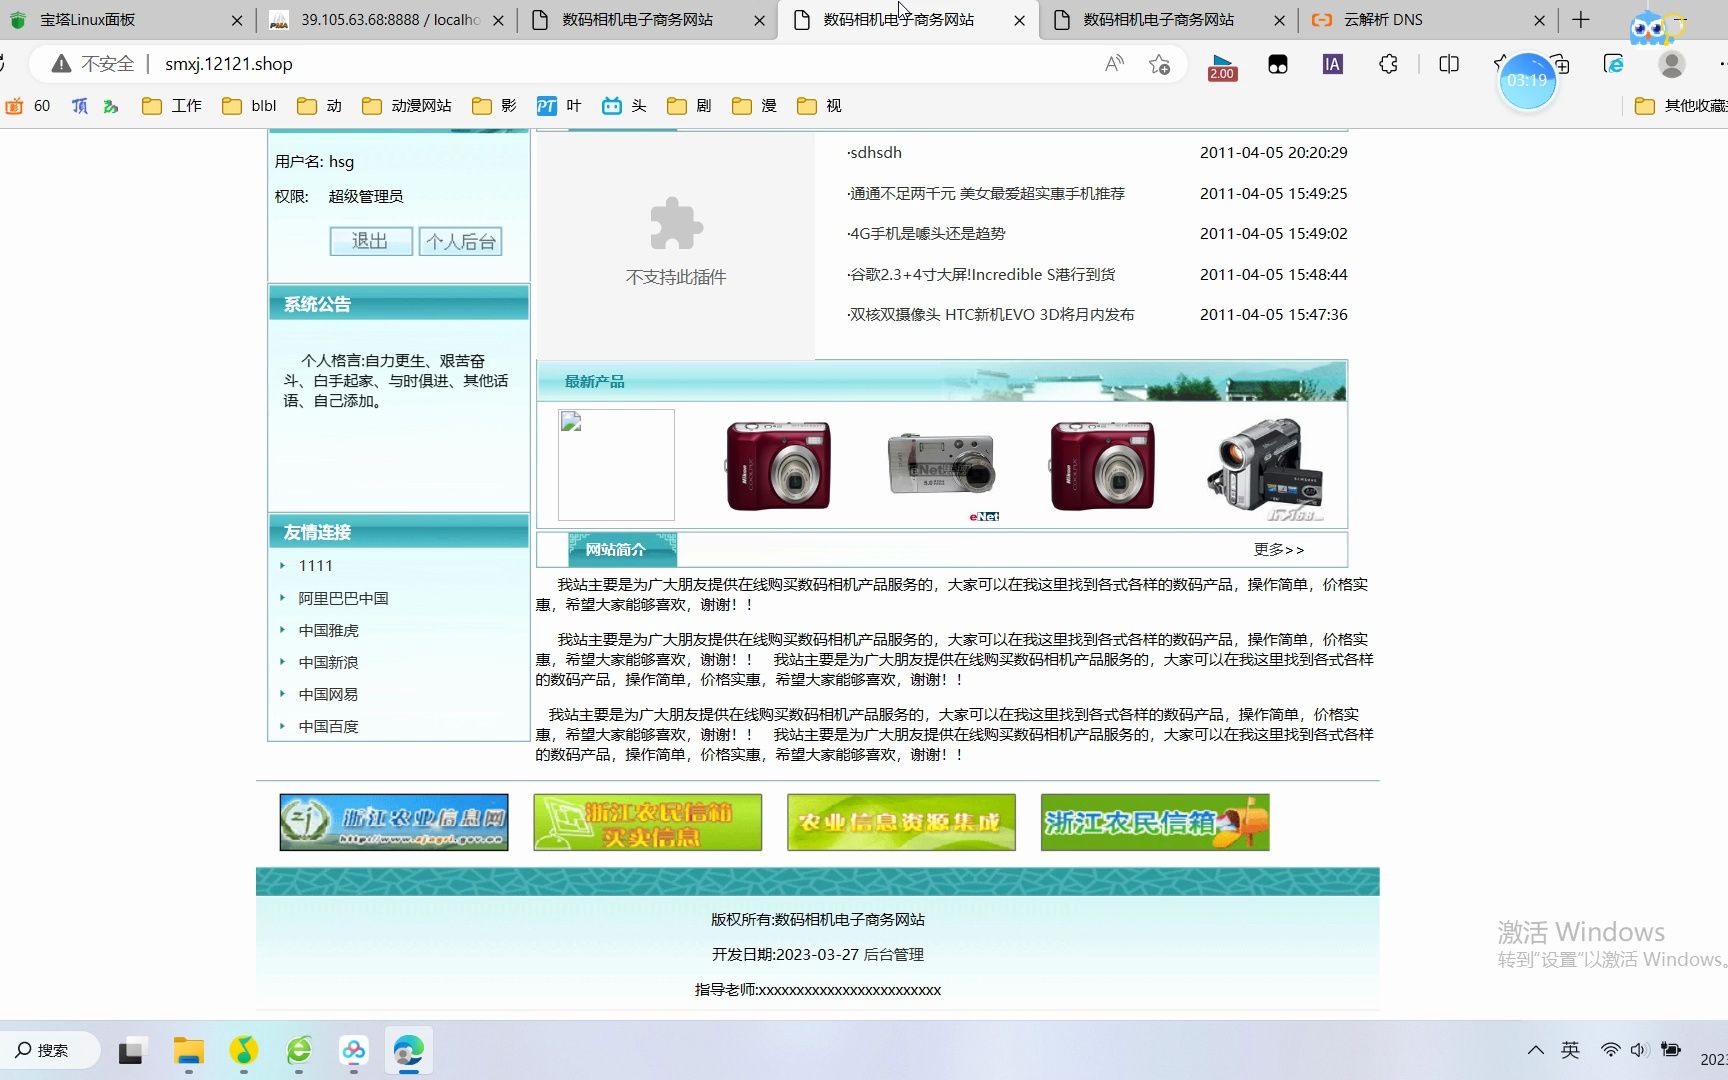Image resolution: width=1728 pixels, height=1080 pixels.
Task: Click the 后台管理 footer link
Action: tap(894, 955)
